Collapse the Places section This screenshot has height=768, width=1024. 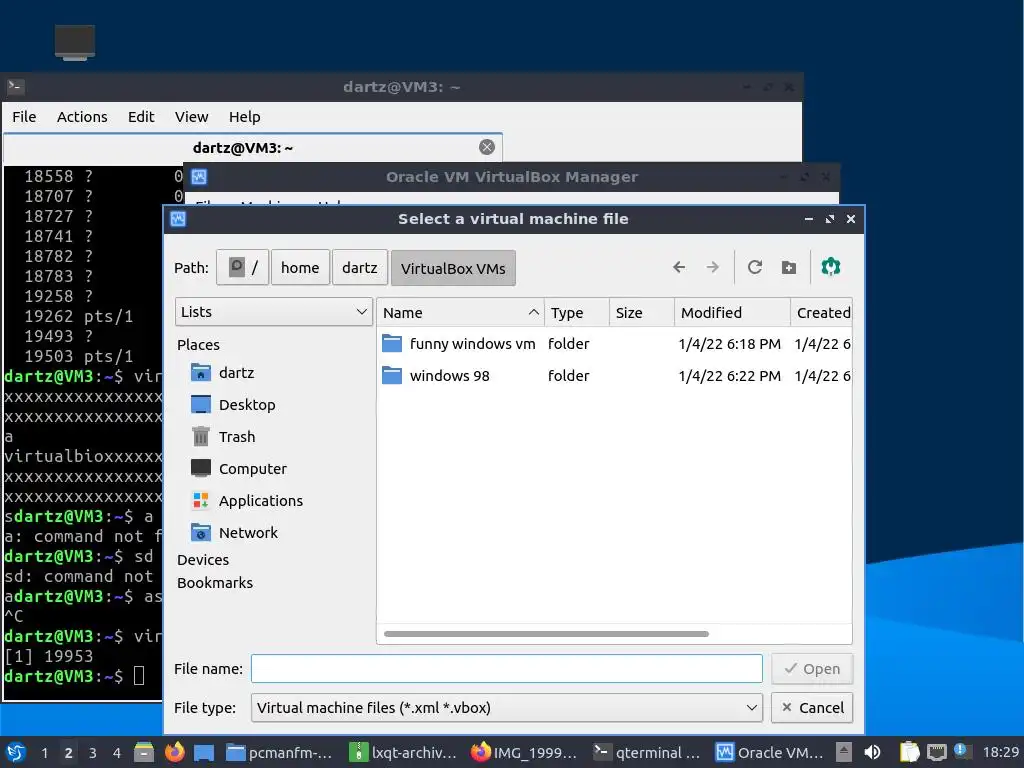198,344
